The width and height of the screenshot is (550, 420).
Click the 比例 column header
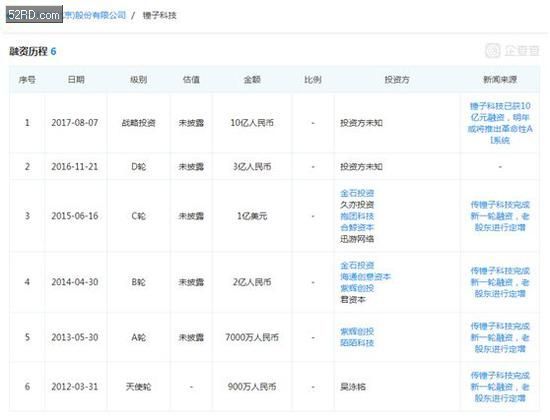tap(313, 80)
